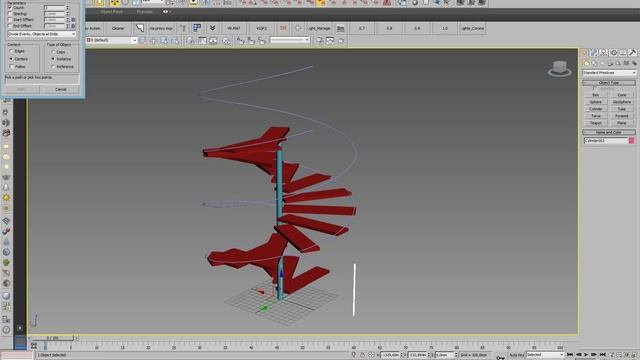Open the Create command panel tab
The height and width of the screenshot is (360, 640).
pyautogui.click(x=584, y=53)
